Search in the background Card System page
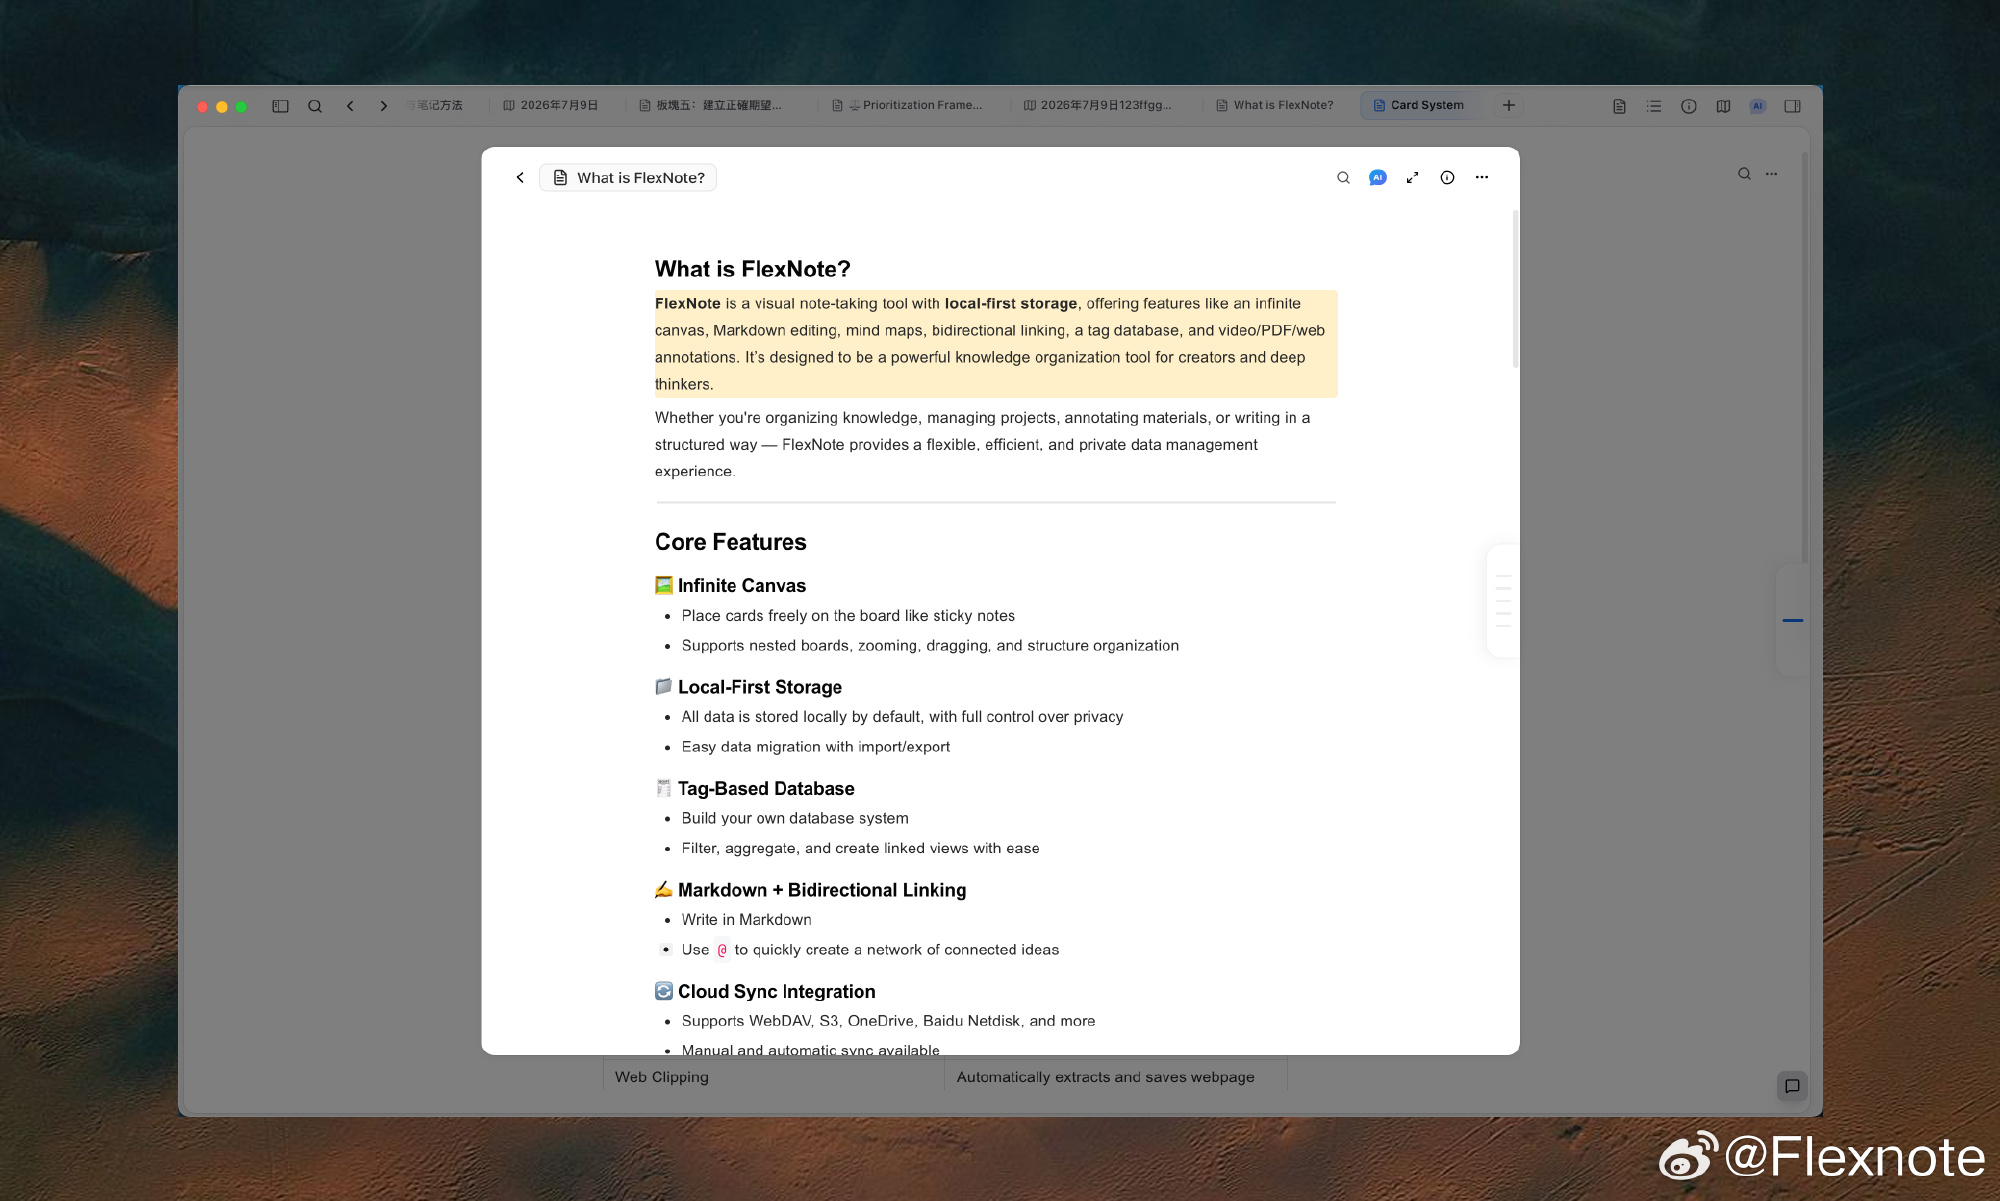This screenshot has width=2000, height=1201. tap(1744, 174)
